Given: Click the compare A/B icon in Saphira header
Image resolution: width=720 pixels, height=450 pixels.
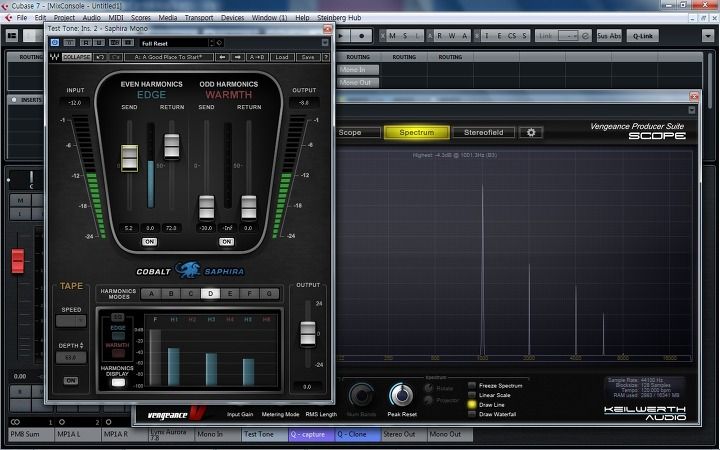Looking at the screenshot, I should (115, 43).
